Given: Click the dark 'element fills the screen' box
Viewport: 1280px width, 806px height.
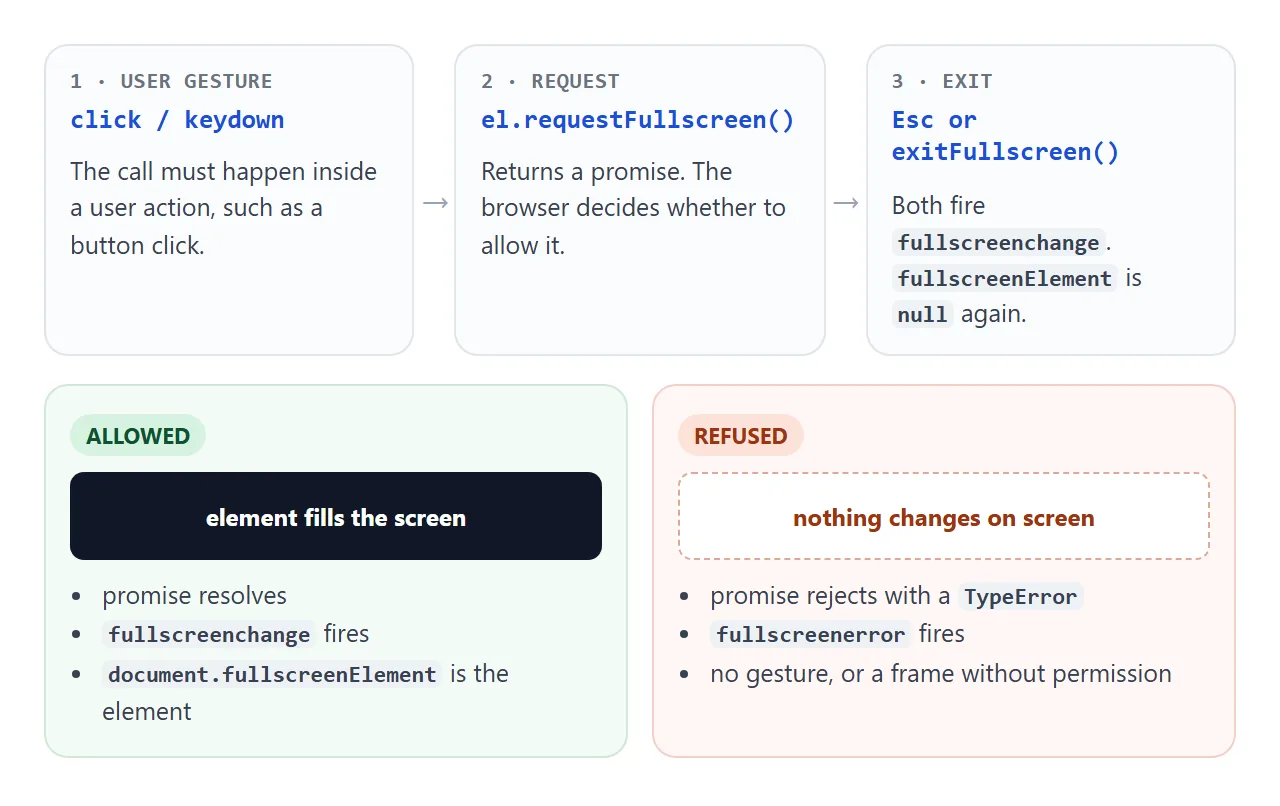Looking at the screenshot, I should pyautogui.click(x=336, y=516).
